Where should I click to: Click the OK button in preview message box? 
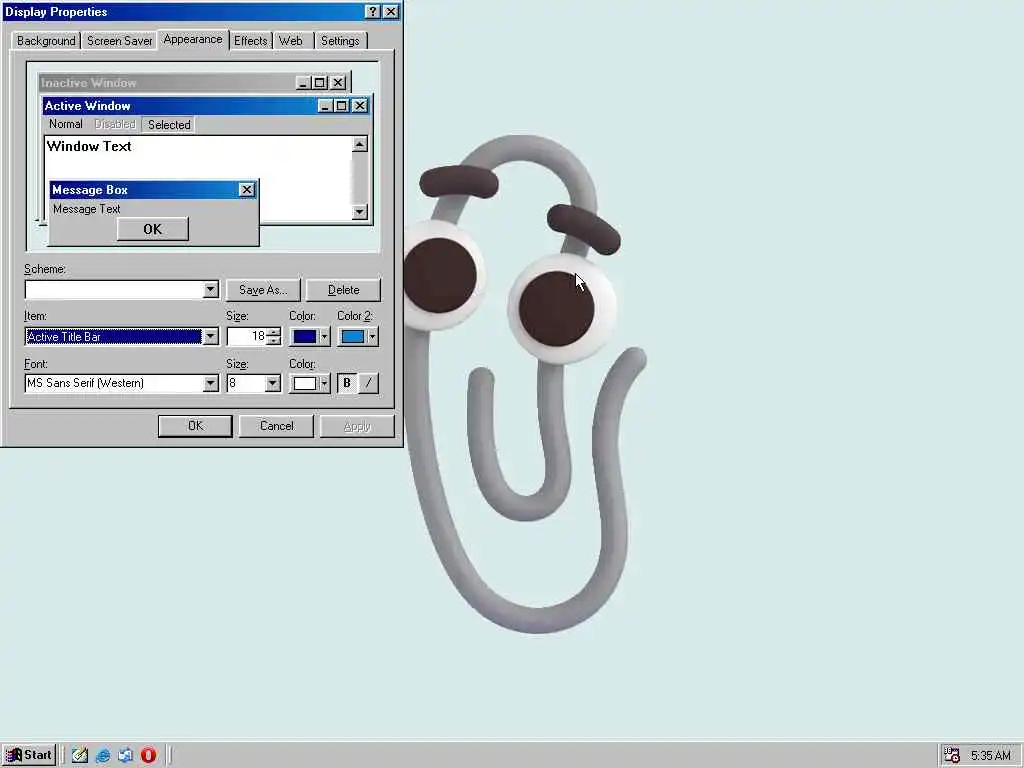tap(153, 229)
